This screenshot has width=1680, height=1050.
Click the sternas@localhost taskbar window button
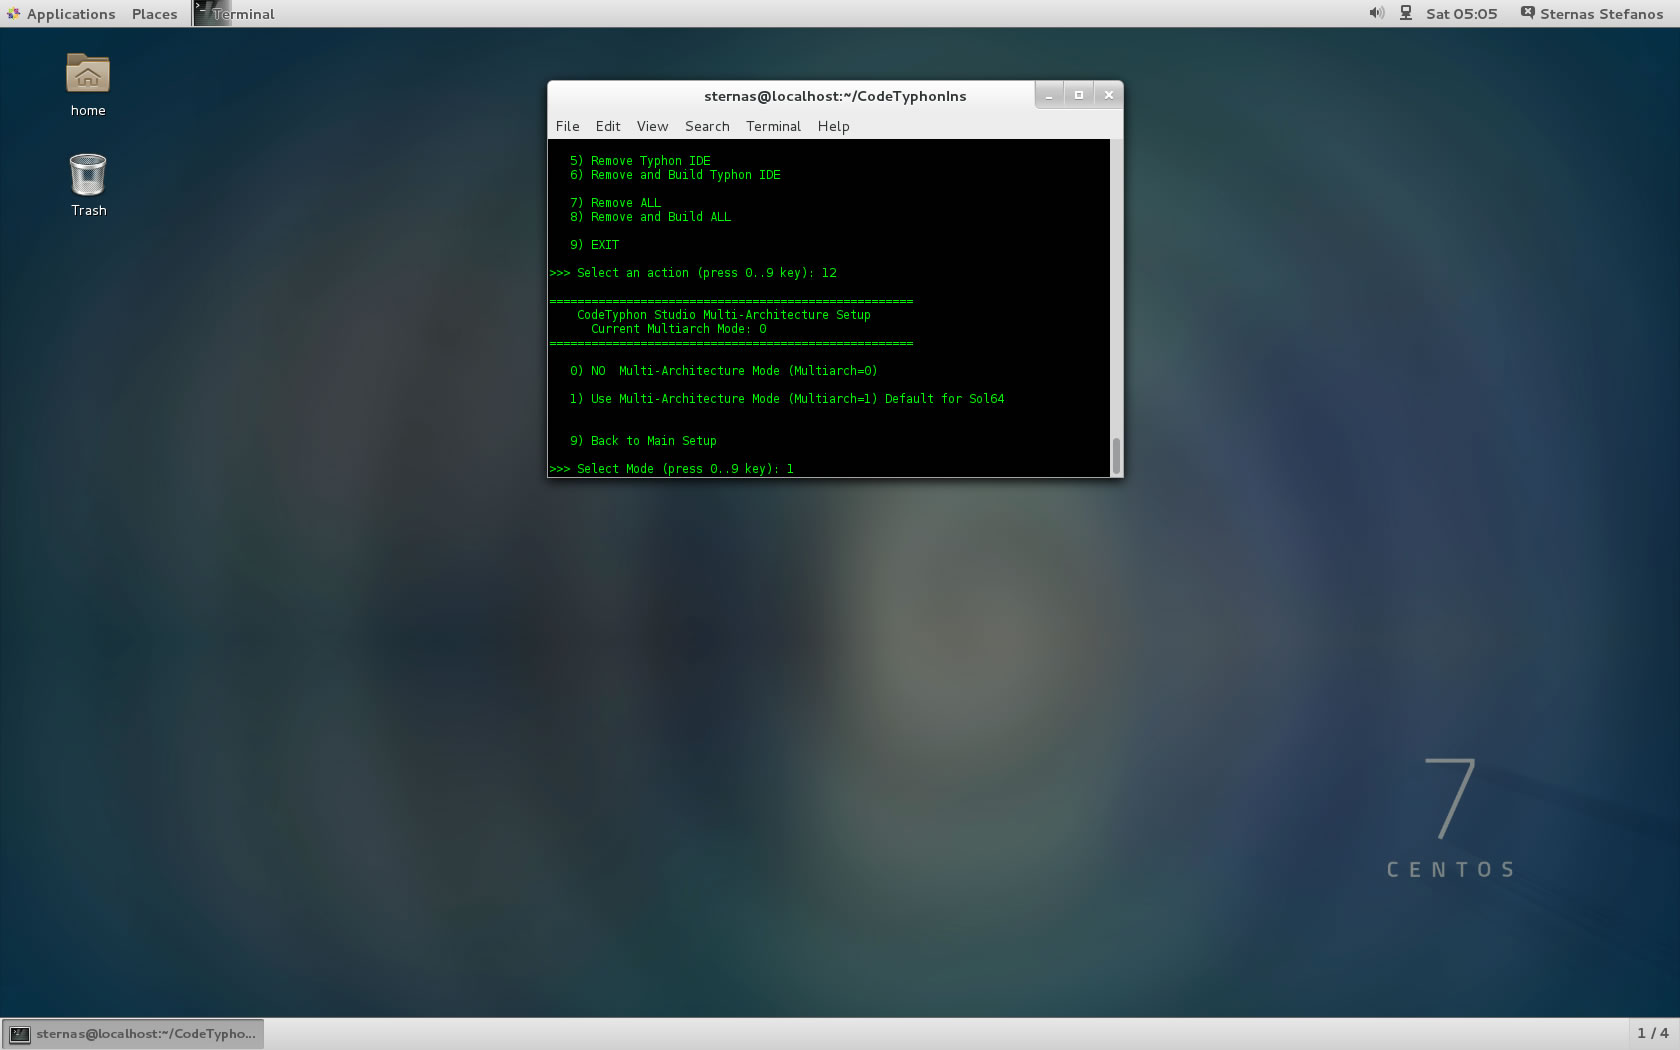[133, 1034]
